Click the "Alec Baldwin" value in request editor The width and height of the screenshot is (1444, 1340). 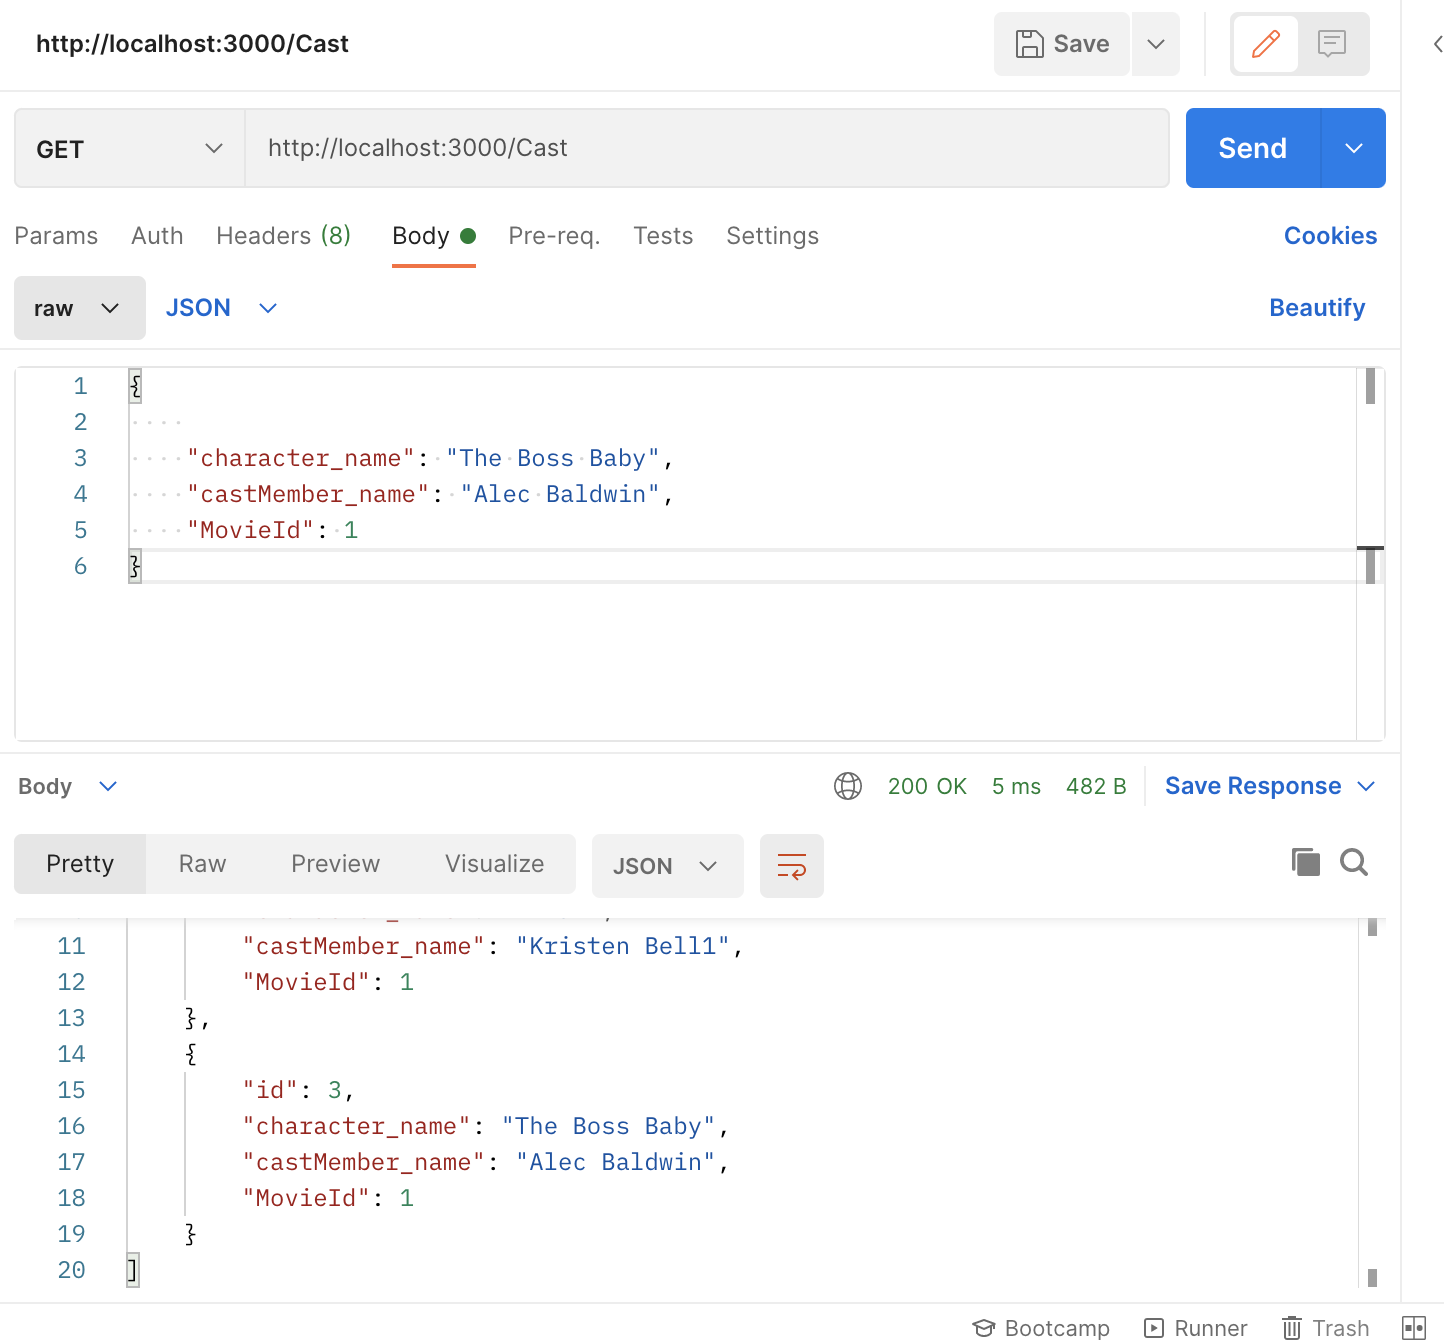click(x=560, y=494)
